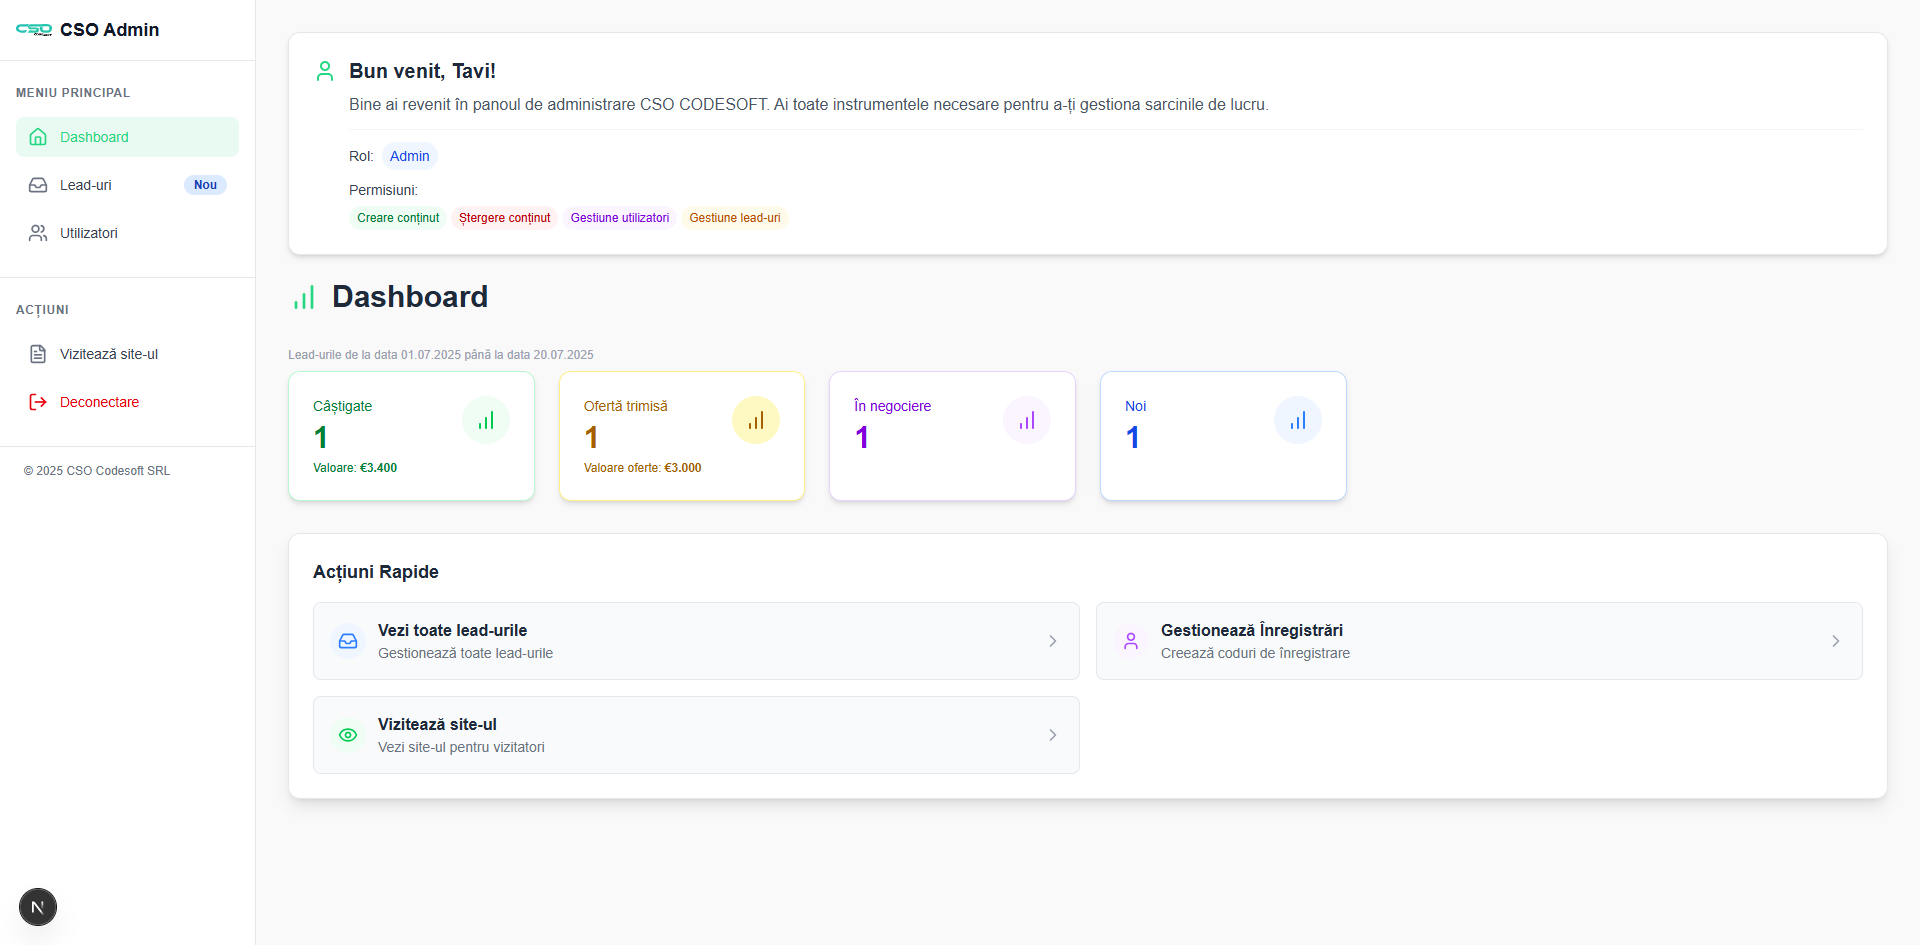Click the Utilizatori people icon in sidebar
Screen dimensions: 1920x945
pyautogui.click(x=38, y=233)
